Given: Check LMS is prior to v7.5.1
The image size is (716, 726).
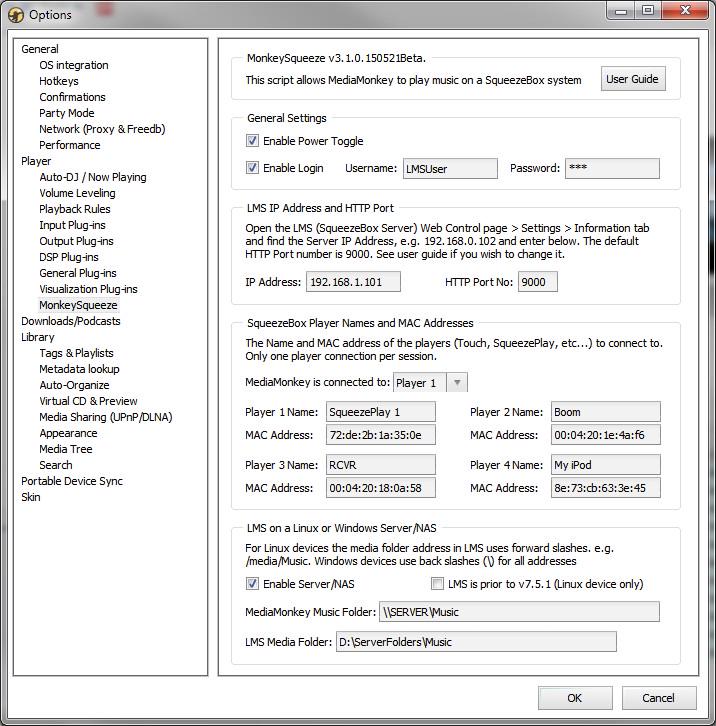Looking at the screenshot, I should tap(437, 583).
